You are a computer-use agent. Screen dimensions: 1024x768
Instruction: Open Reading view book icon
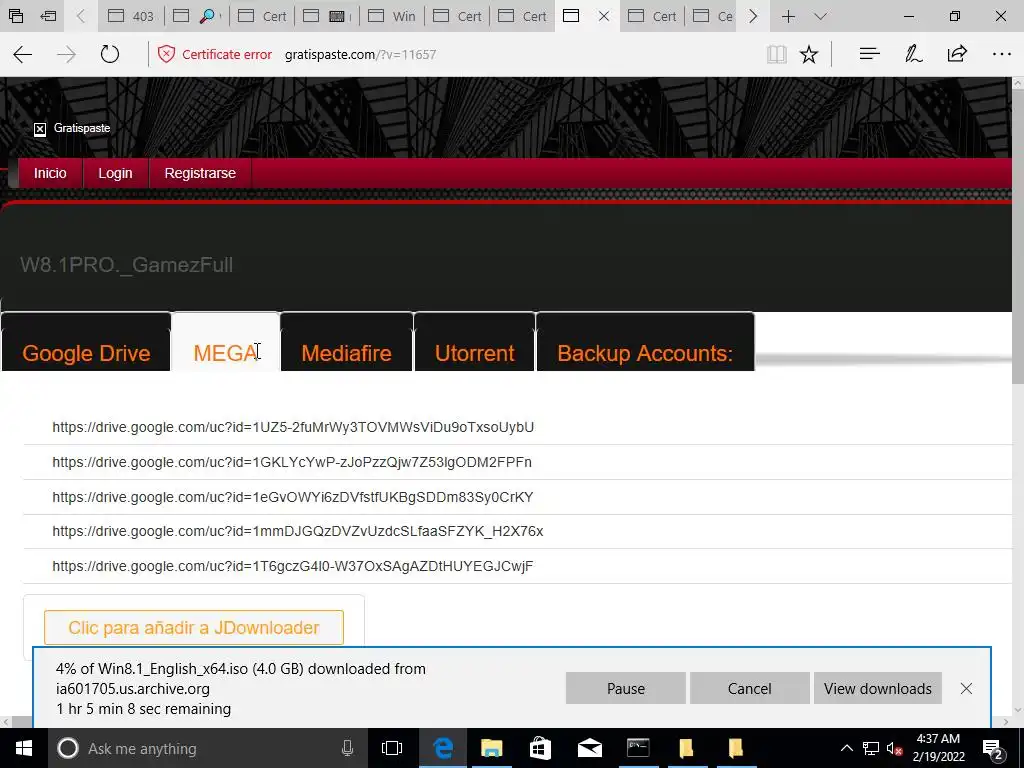776,54
